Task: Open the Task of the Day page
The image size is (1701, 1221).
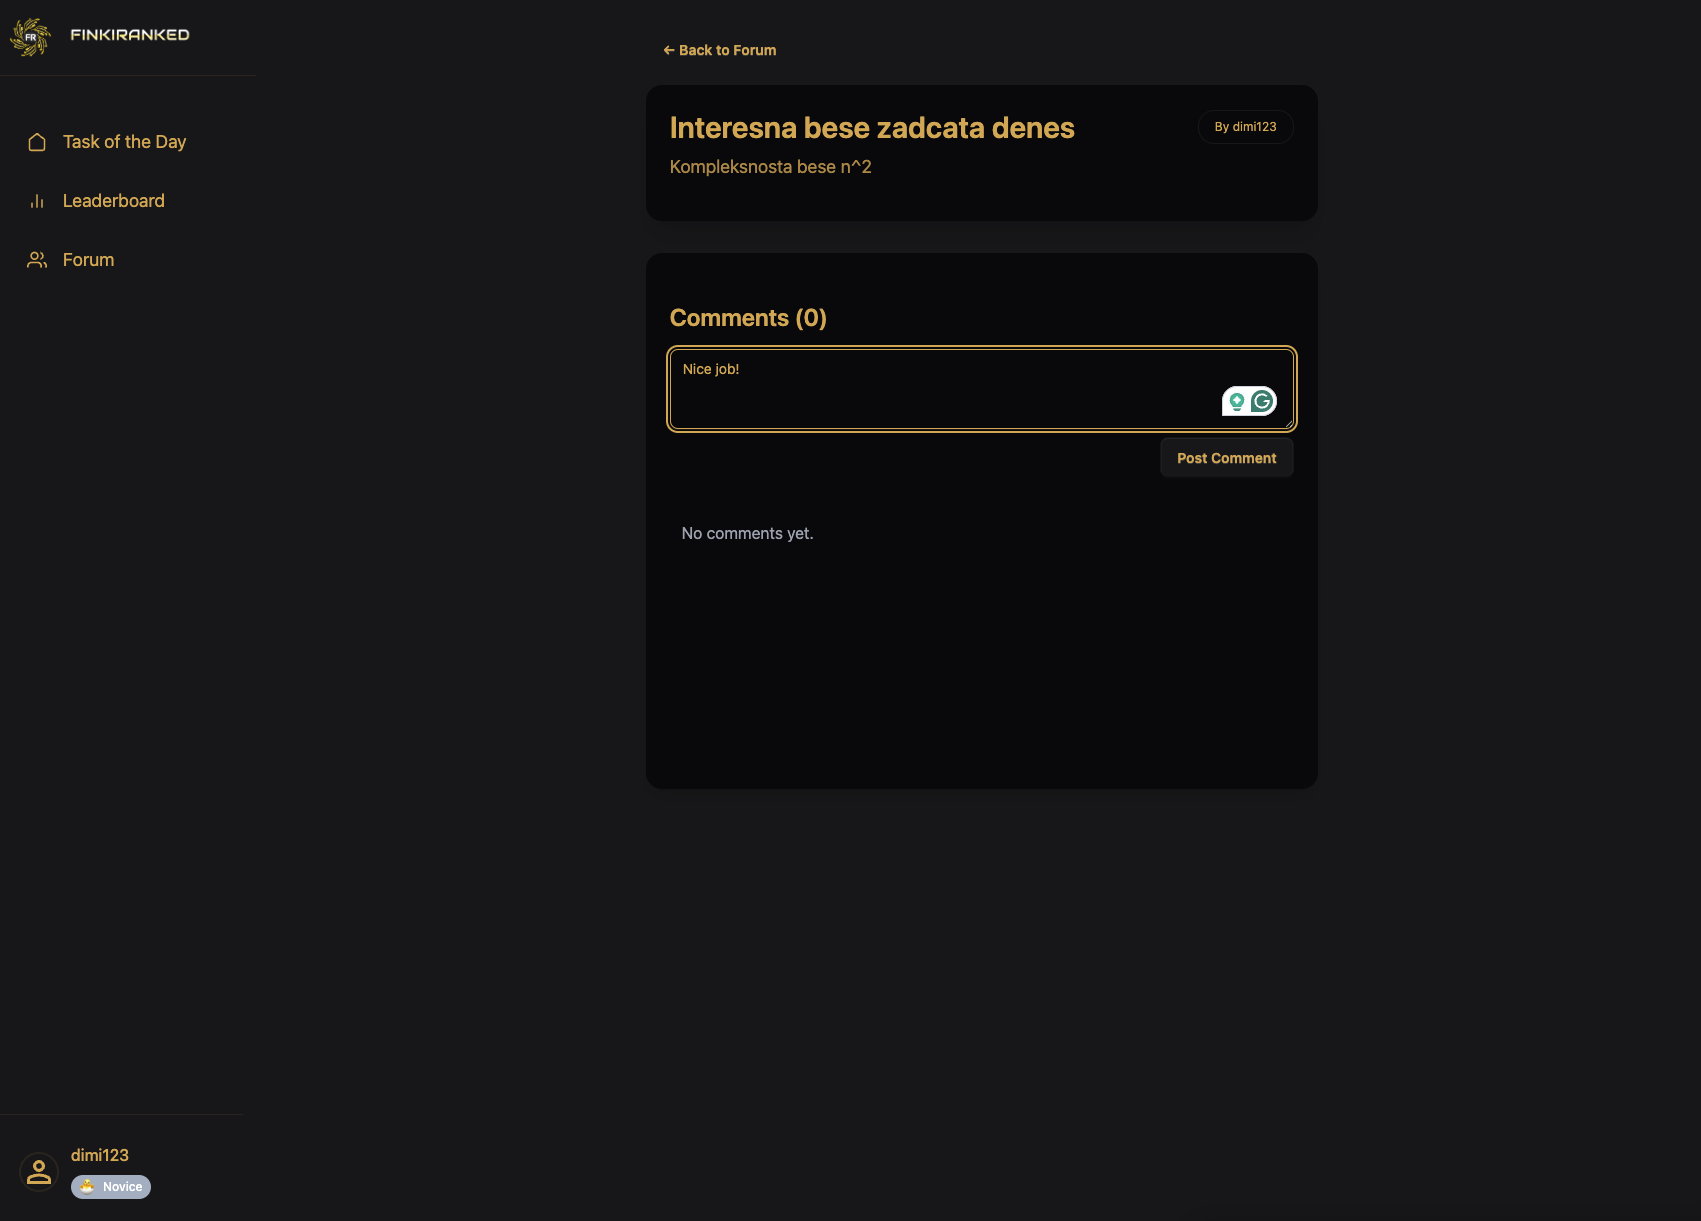Action: pos(124,142)
